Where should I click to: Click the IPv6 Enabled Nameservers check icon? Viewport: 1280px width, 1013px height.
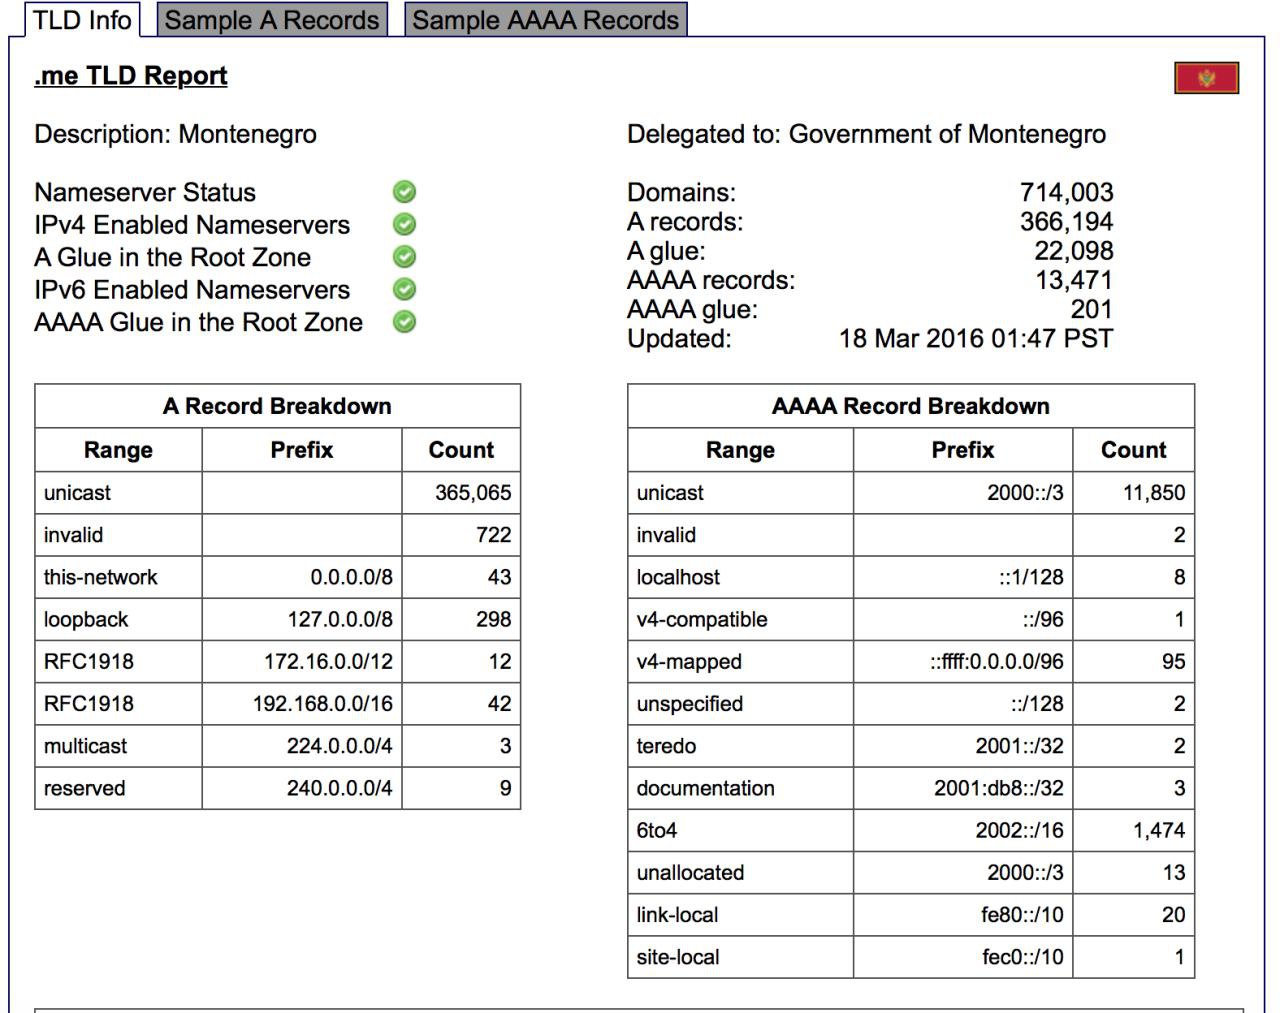tap(404, 289)
